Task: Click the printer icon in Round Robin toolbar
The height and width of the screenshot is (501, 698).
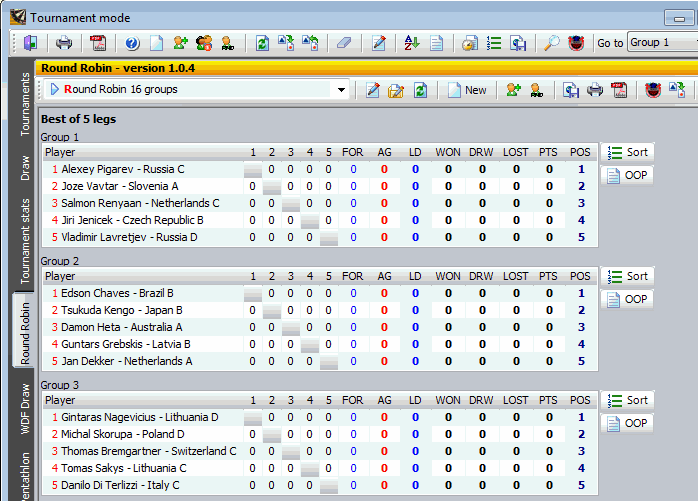Action: click(595, 90)
